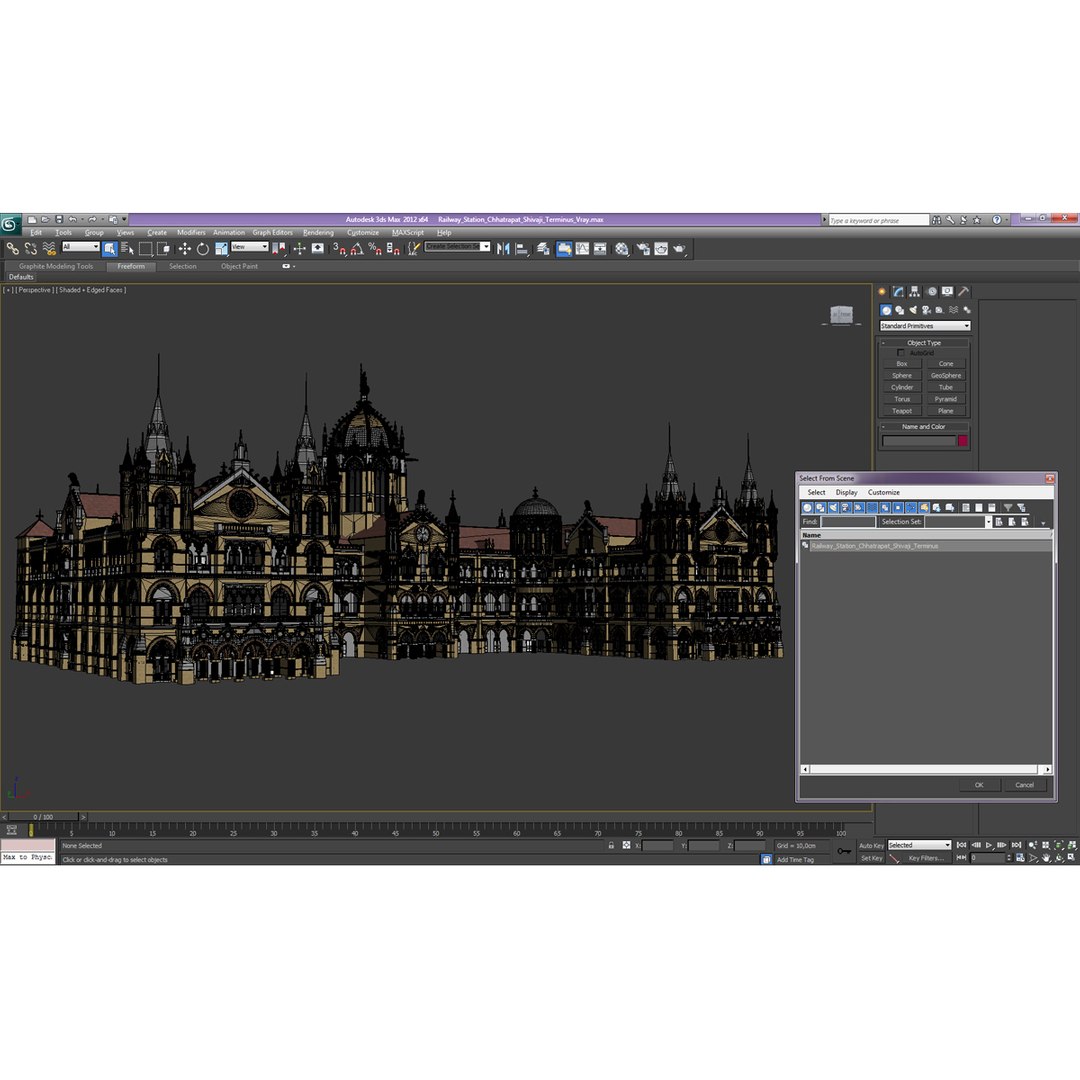Click the Select Object arrow tool

tap(110, 249)
